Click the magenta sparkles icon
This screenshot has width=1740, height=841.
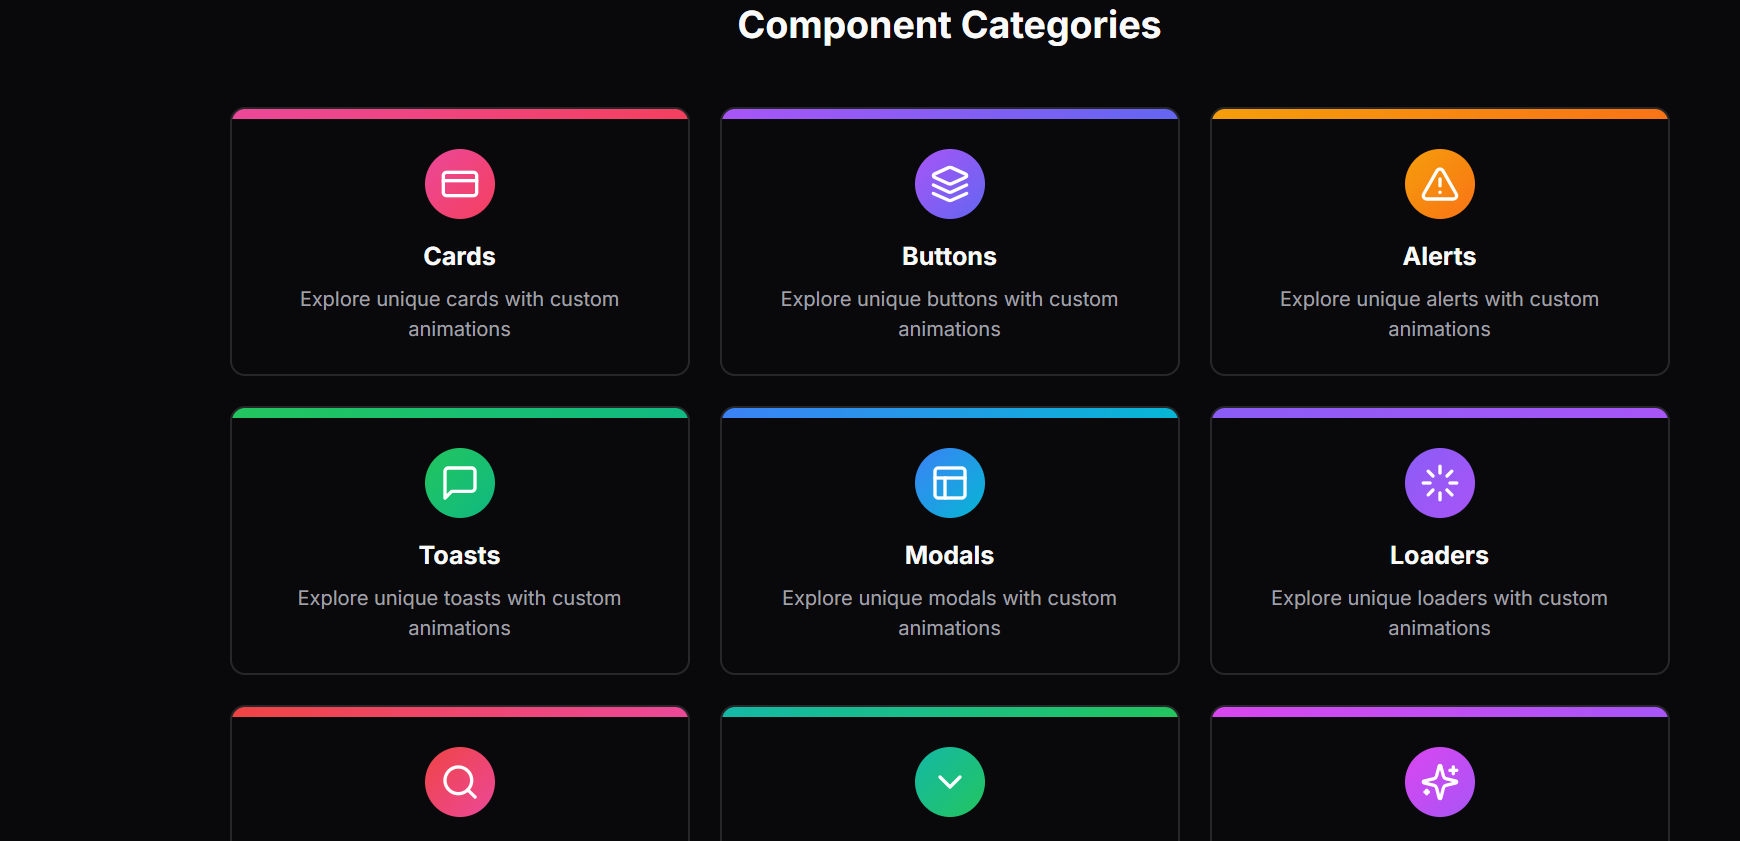(x=1440, y=782)
